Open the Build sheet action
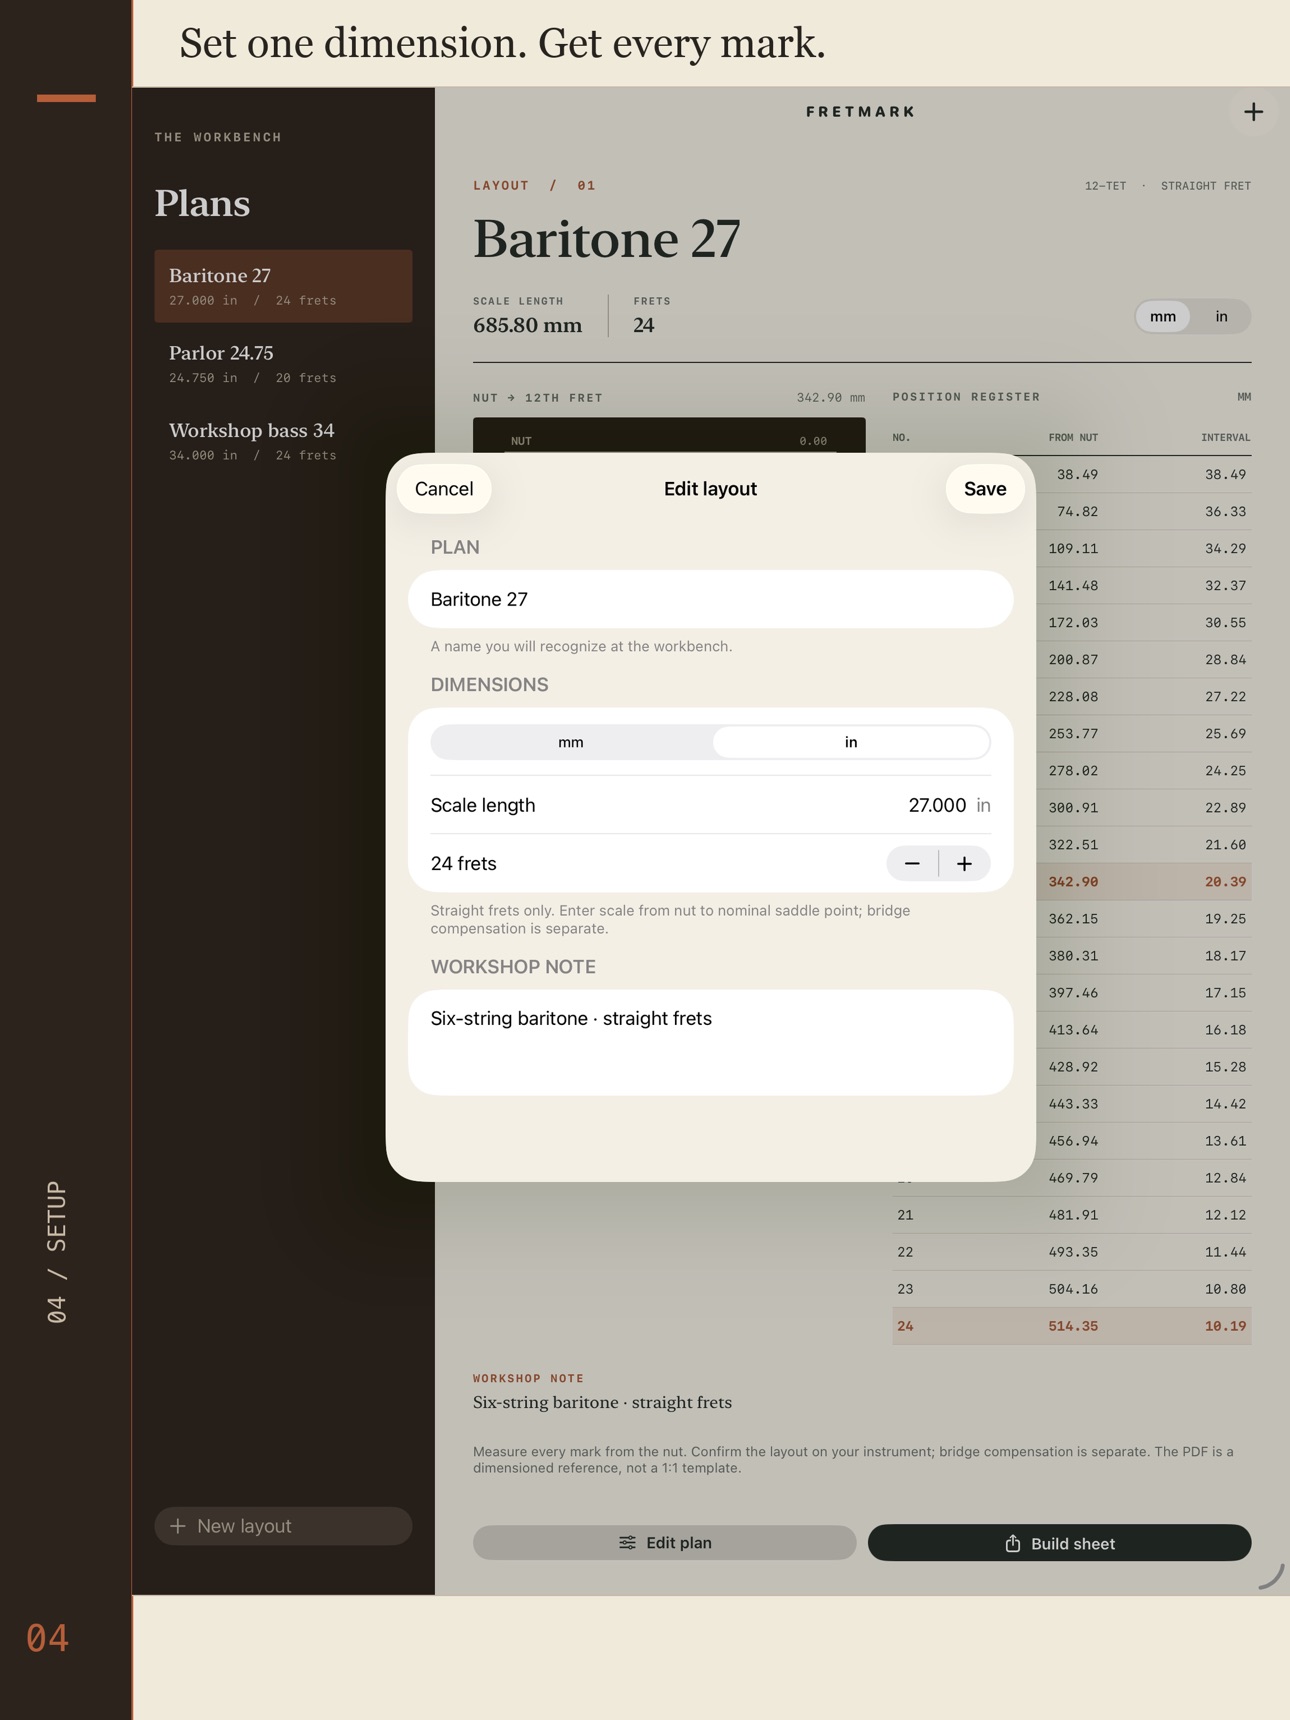This screenshot has width=1290, height=1720. [x=1059, y=1543]
